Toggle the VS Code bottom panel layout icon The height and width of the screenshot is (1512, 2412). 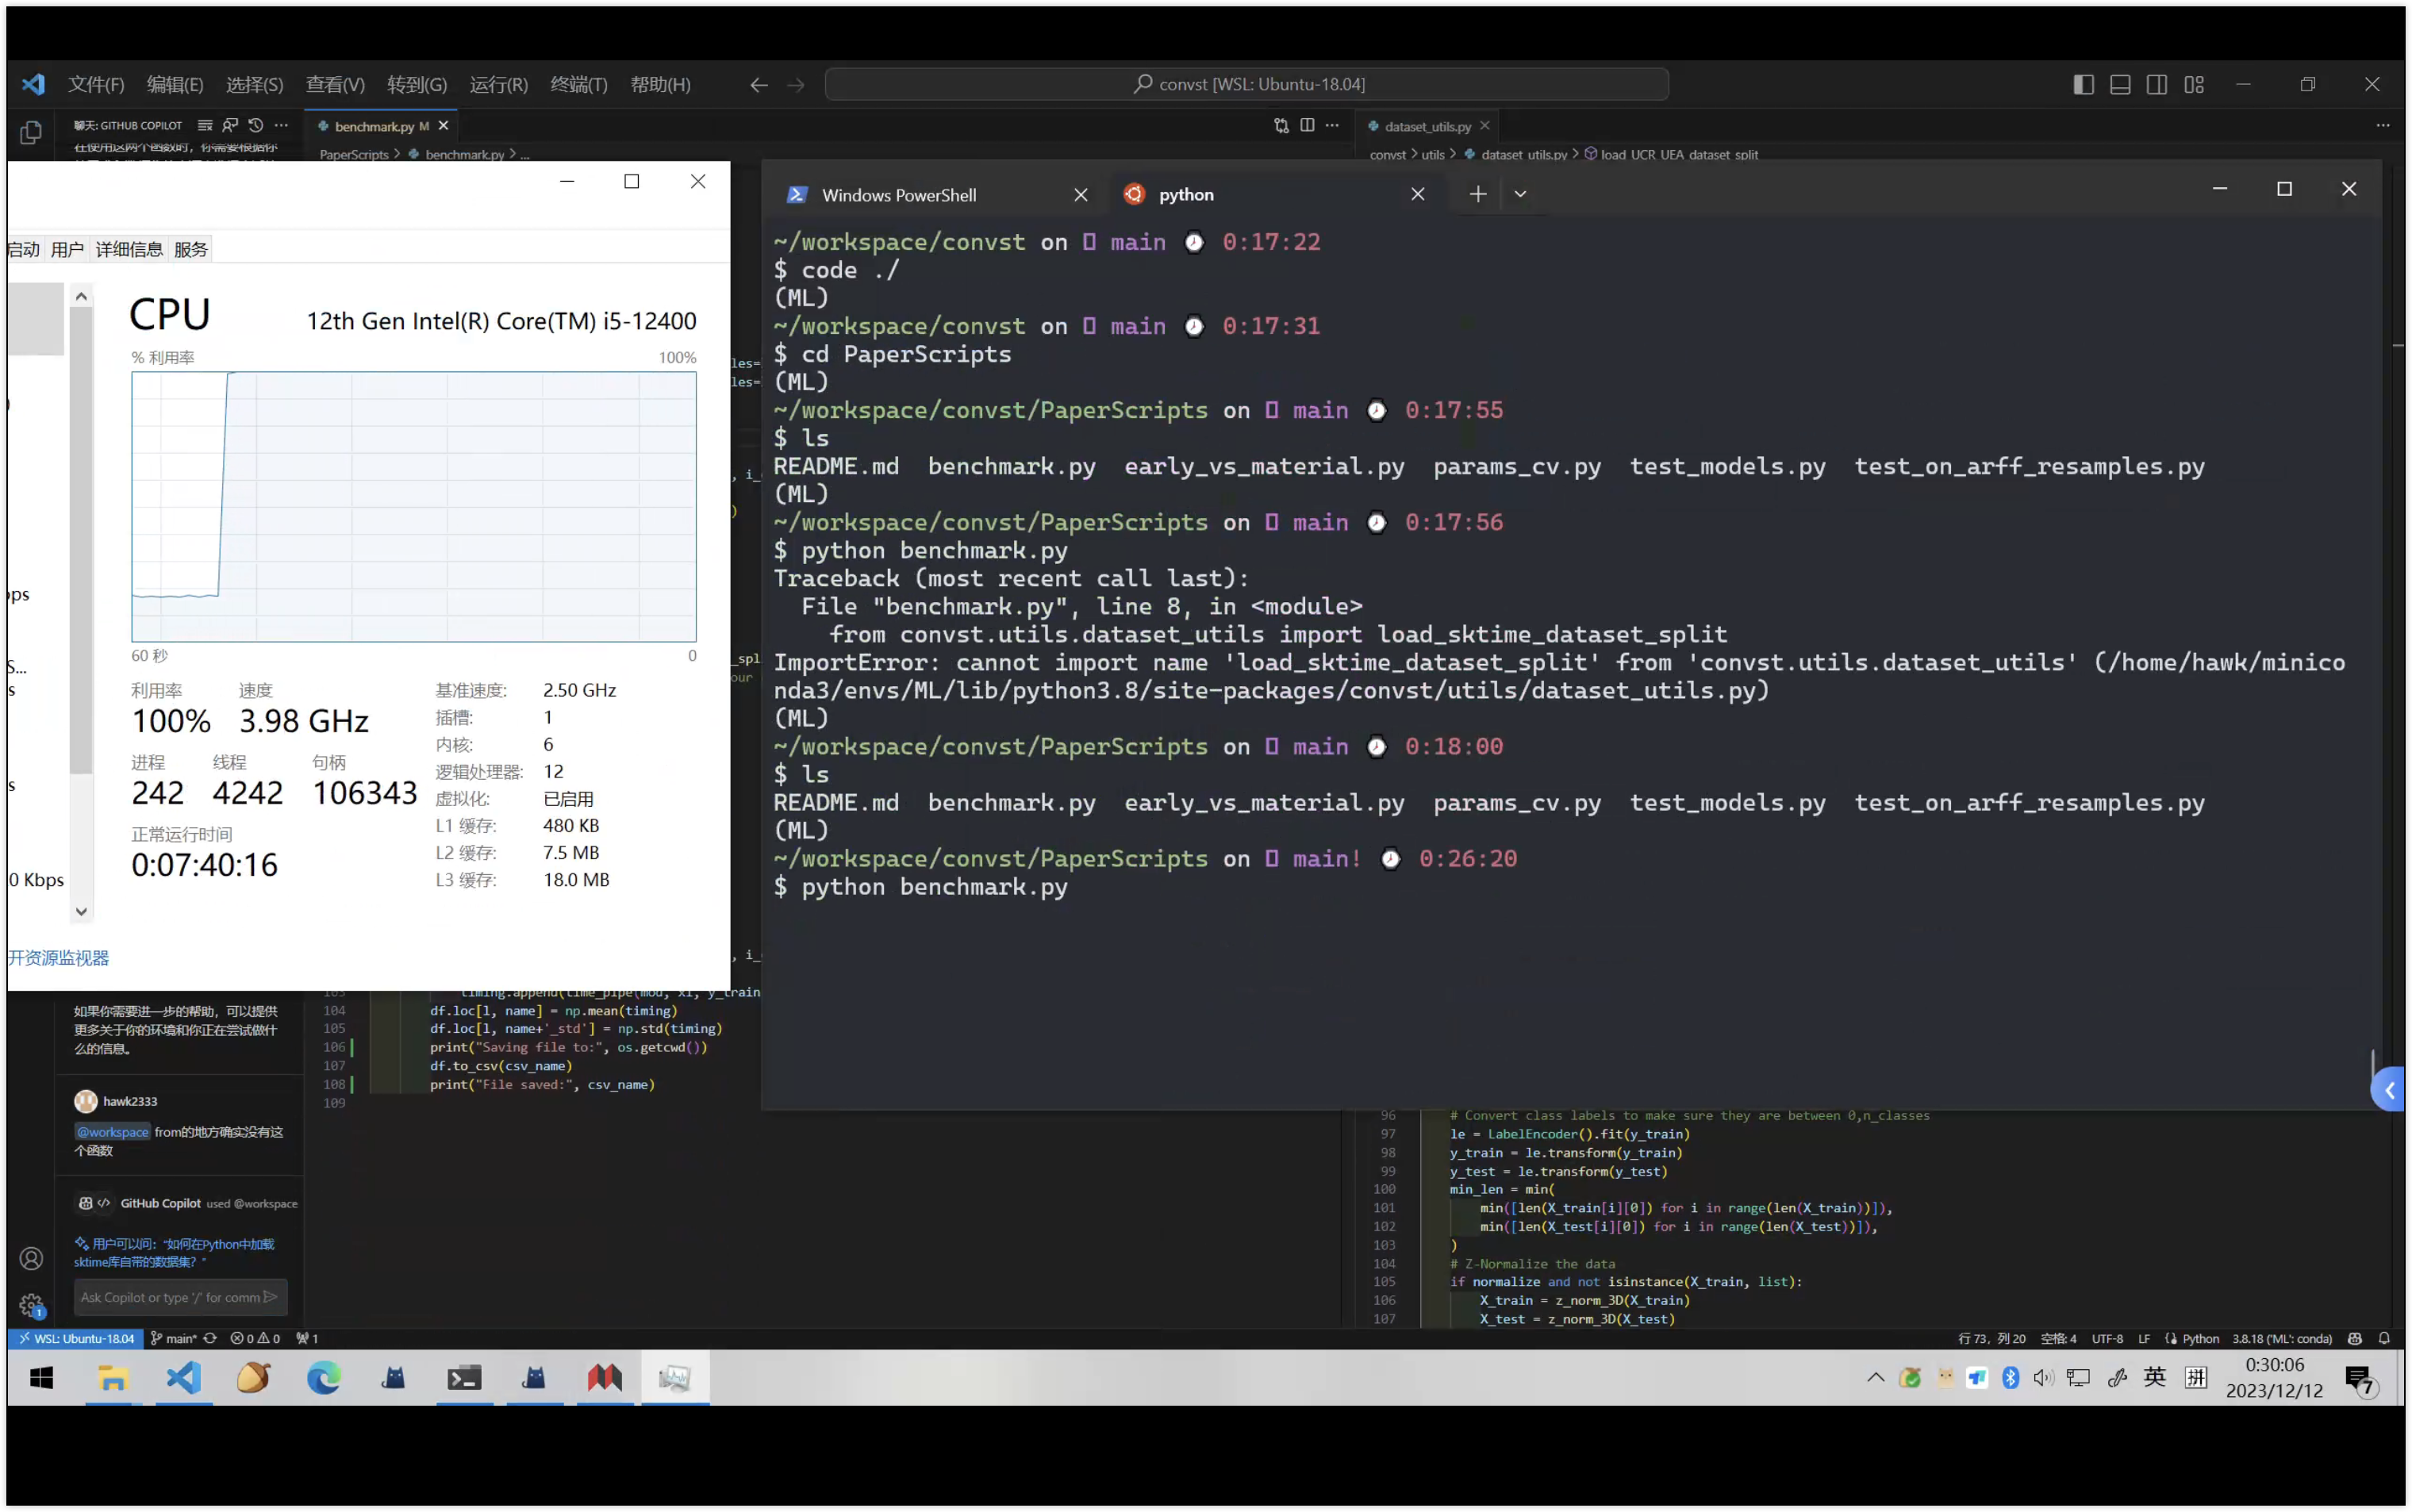(2120, 85)
